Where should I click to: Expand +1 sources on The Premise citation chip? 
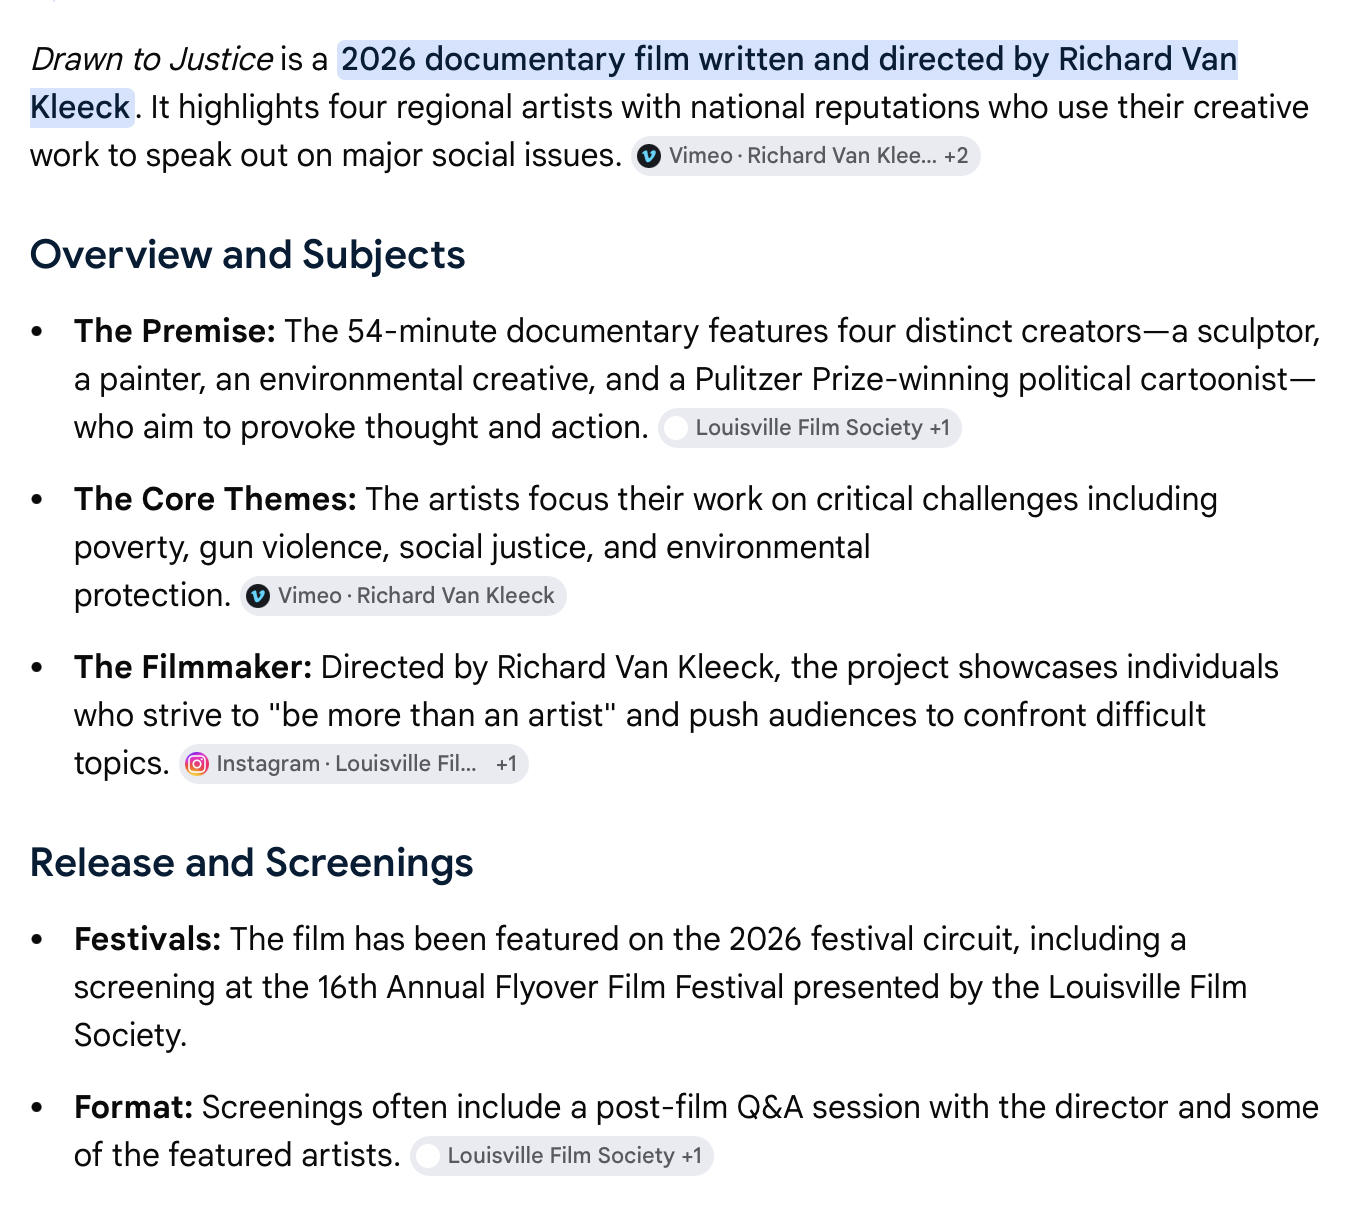[939, 428]
